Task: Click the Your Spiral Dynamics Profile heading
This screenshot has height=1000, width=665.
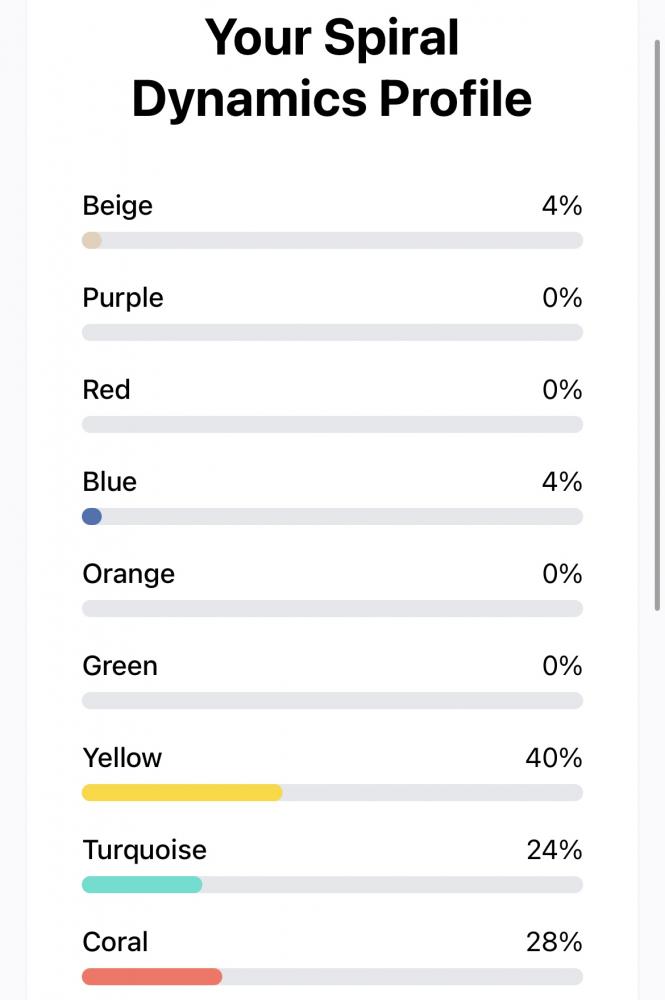Action: click(332, 68)
